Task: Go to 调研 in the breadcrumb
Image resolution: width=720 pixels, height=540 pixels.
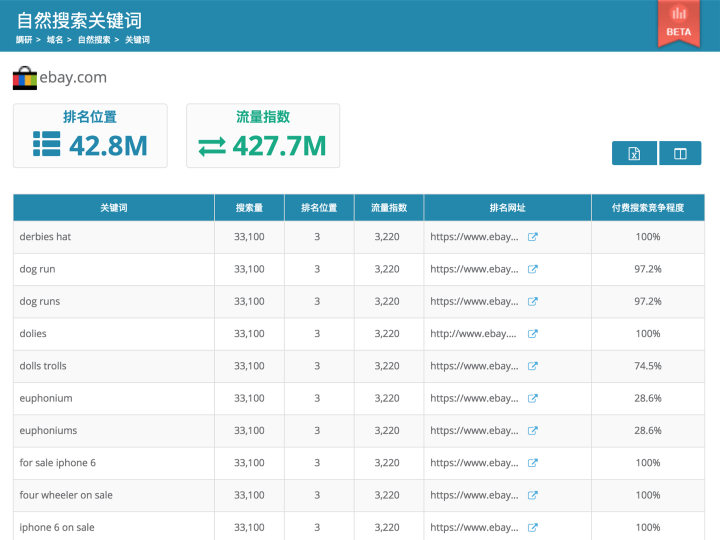Action: pyautogui.click(x=24, y=40)
